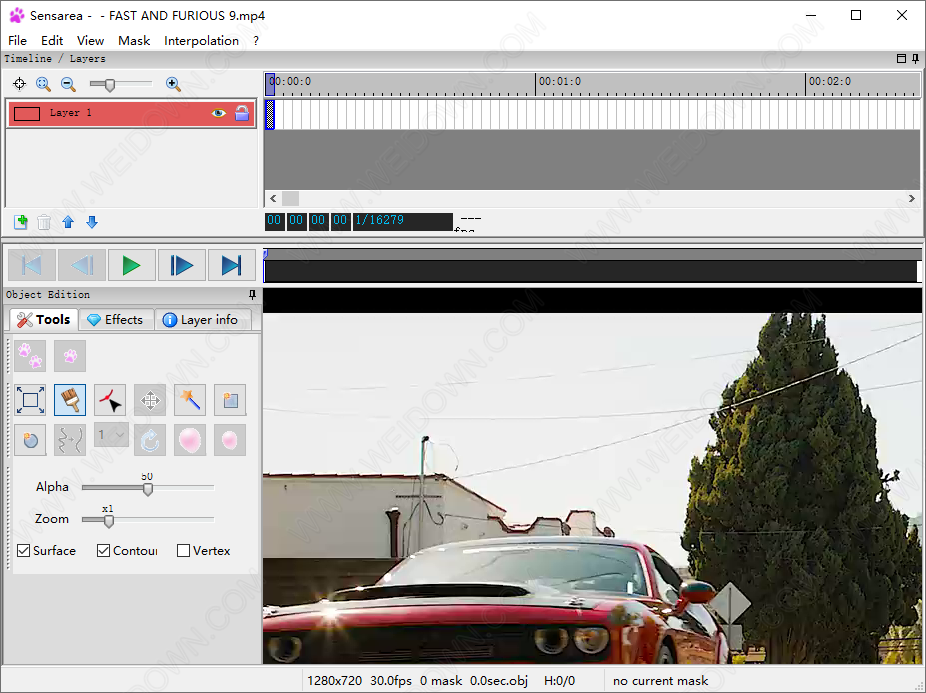
Task: Select the vertex edit arrow tool
Action: coord(110,400)
